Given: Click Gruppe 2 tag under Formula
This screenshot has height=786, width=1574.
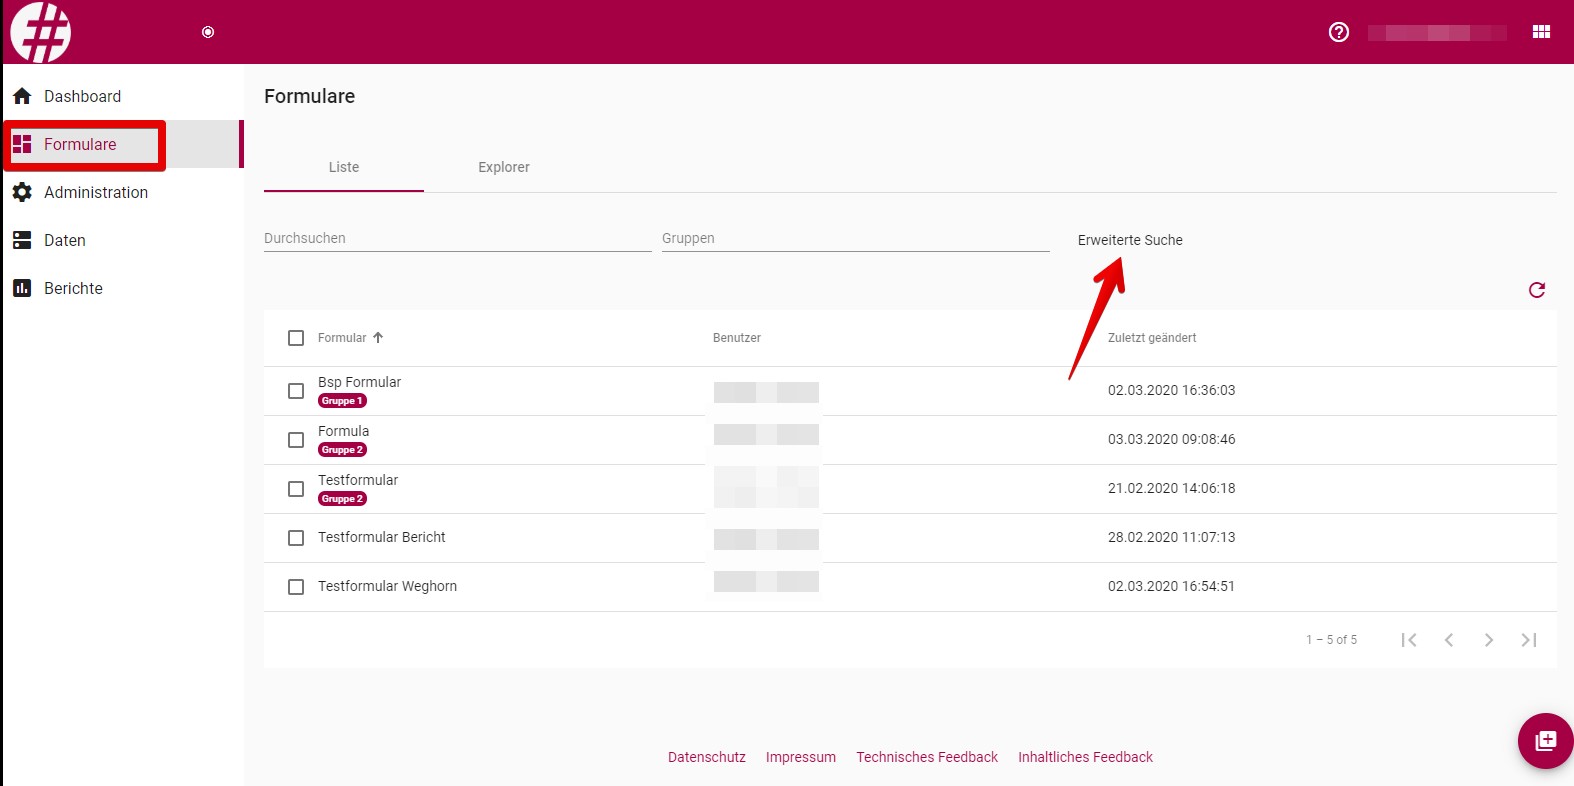Looking at the screenshot, I should pyautogui.click(x=342, y=450).
